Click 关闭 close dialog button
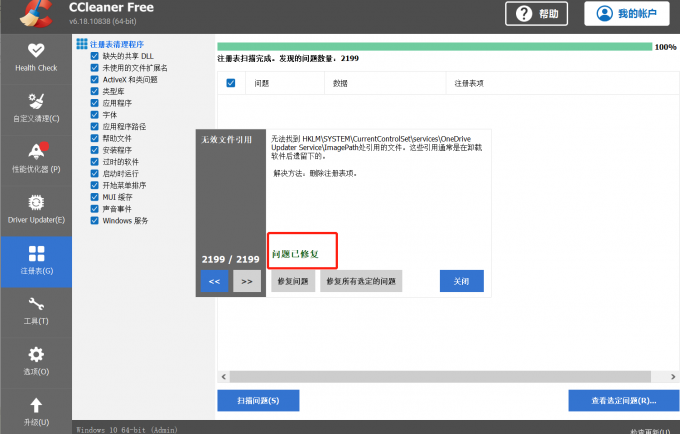 (461, 281)
